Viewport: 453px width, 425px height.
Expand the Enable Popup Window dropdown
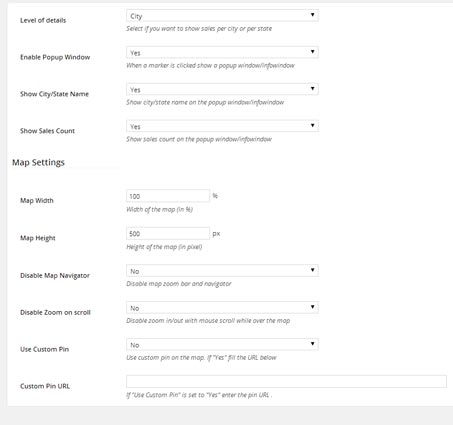pyautogui.click(x=222, y=52)
